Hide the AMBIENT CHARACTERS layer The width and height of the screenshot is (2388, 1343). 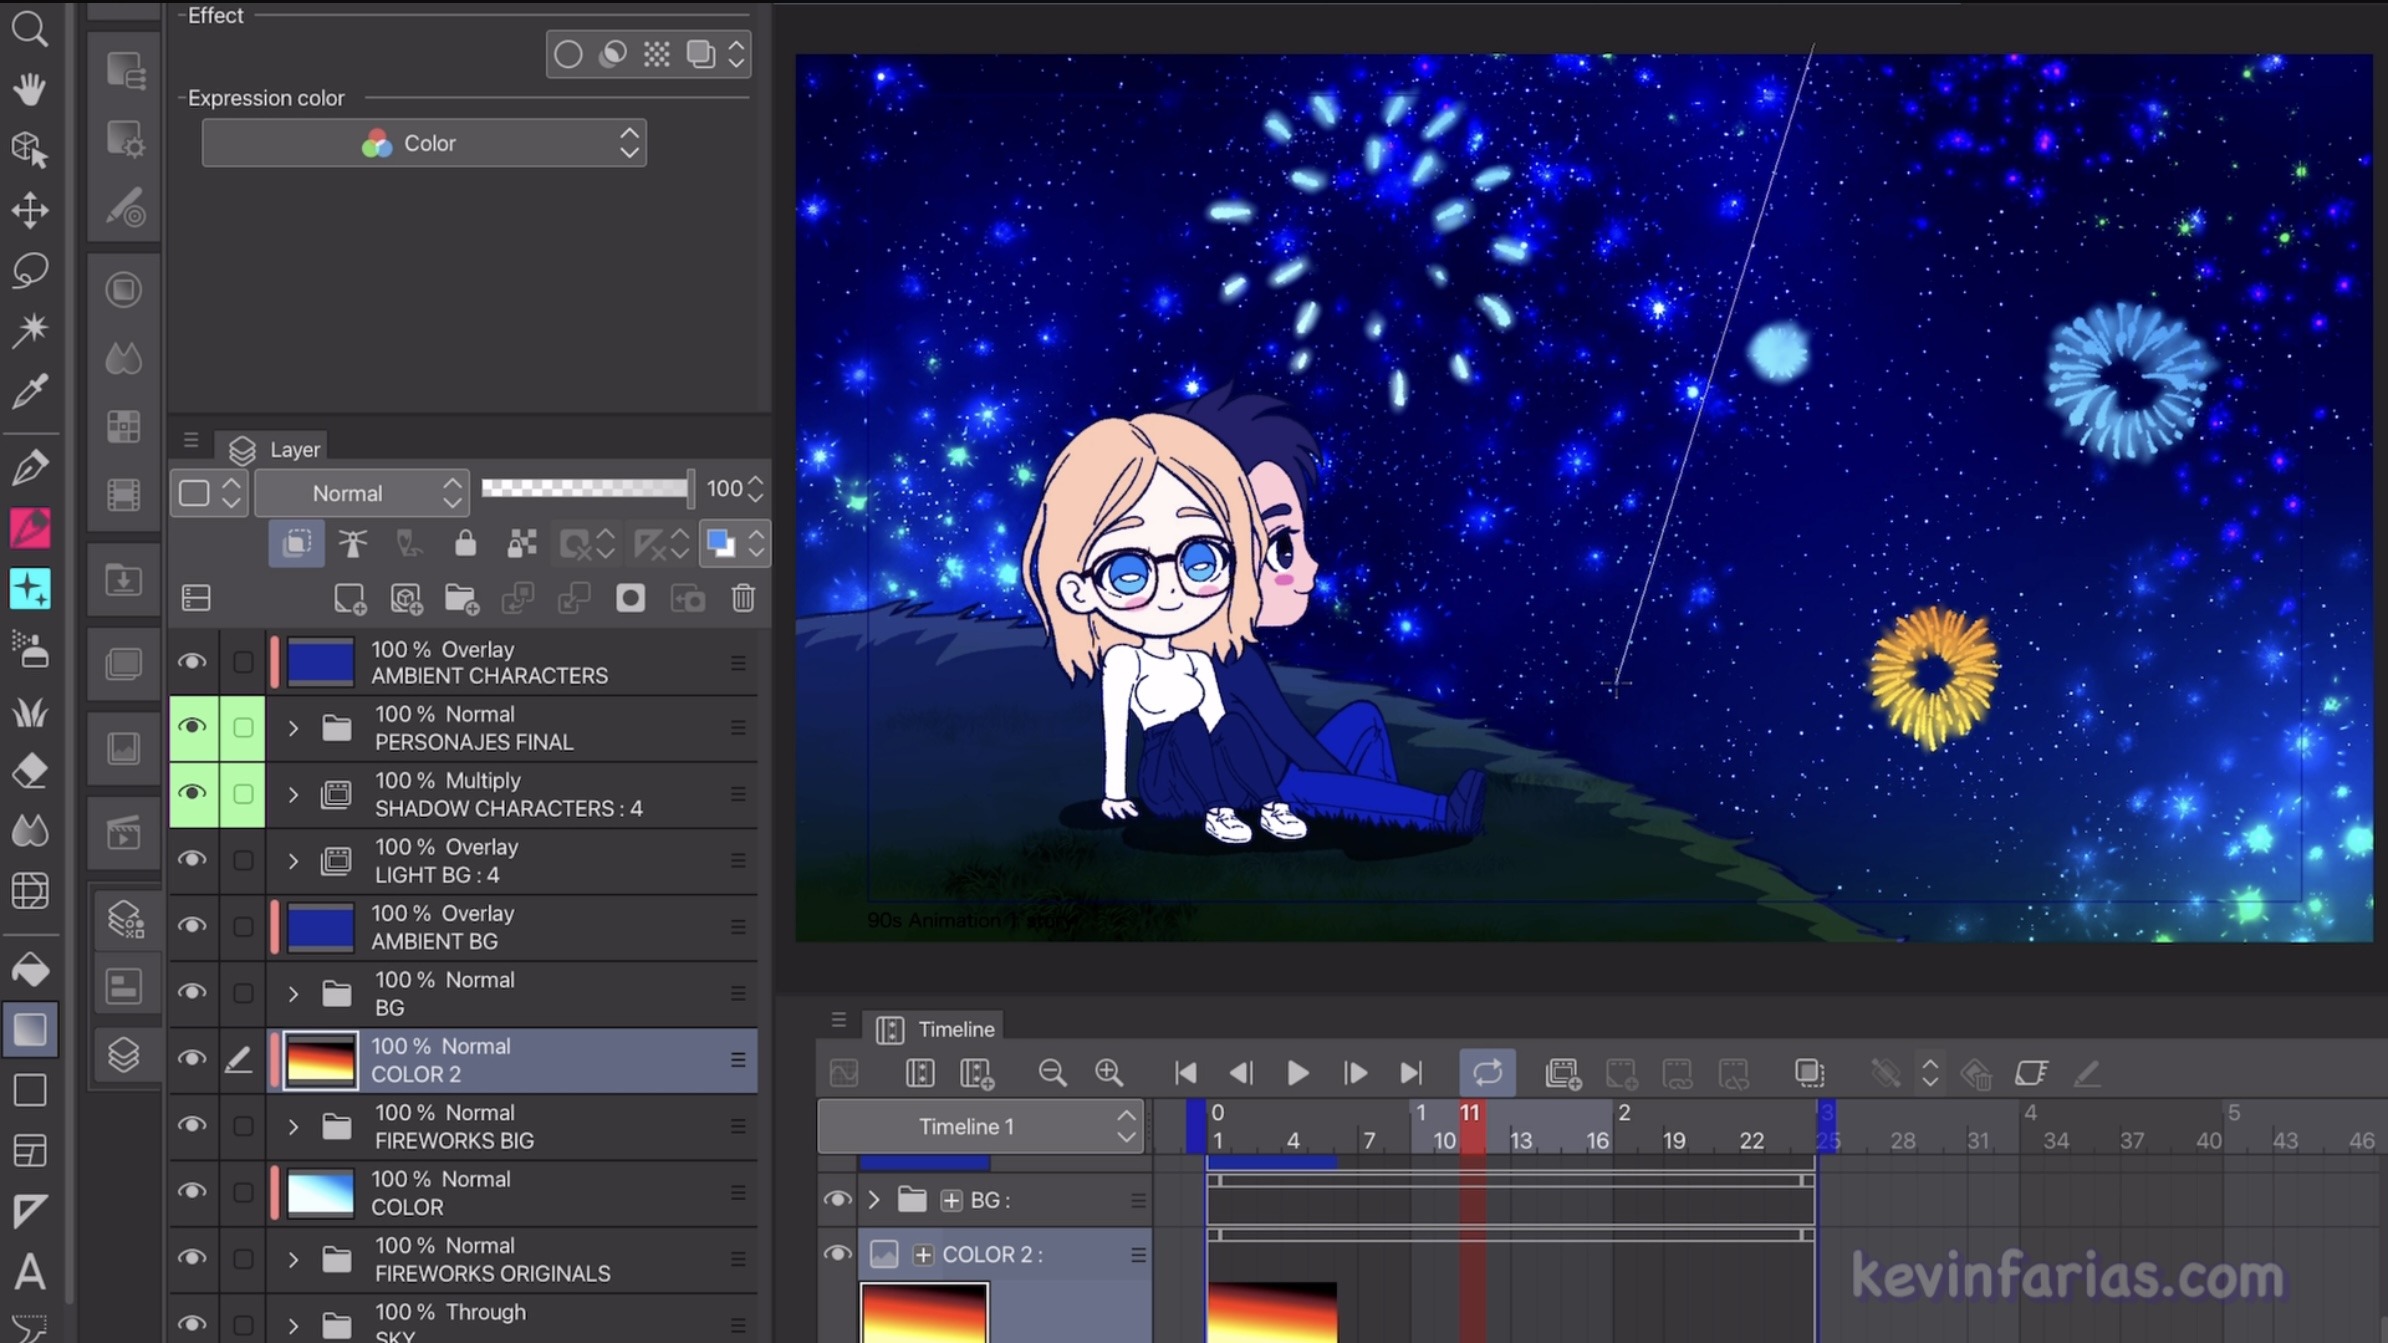click(191, 662)
